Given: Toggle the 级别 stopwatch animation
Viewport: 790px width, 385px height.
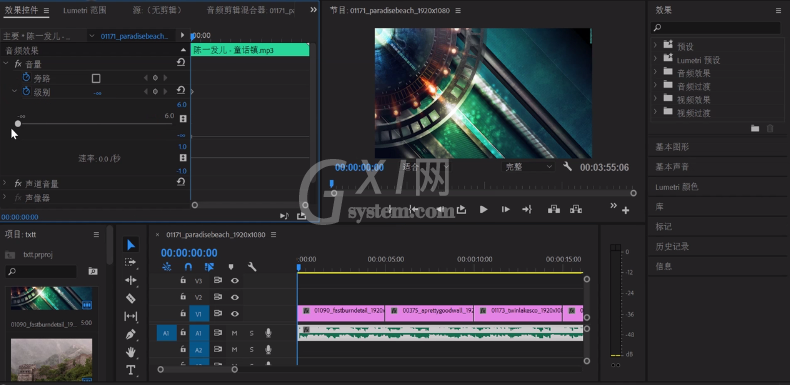Looking at the screenshot, I should pos(26,91).
